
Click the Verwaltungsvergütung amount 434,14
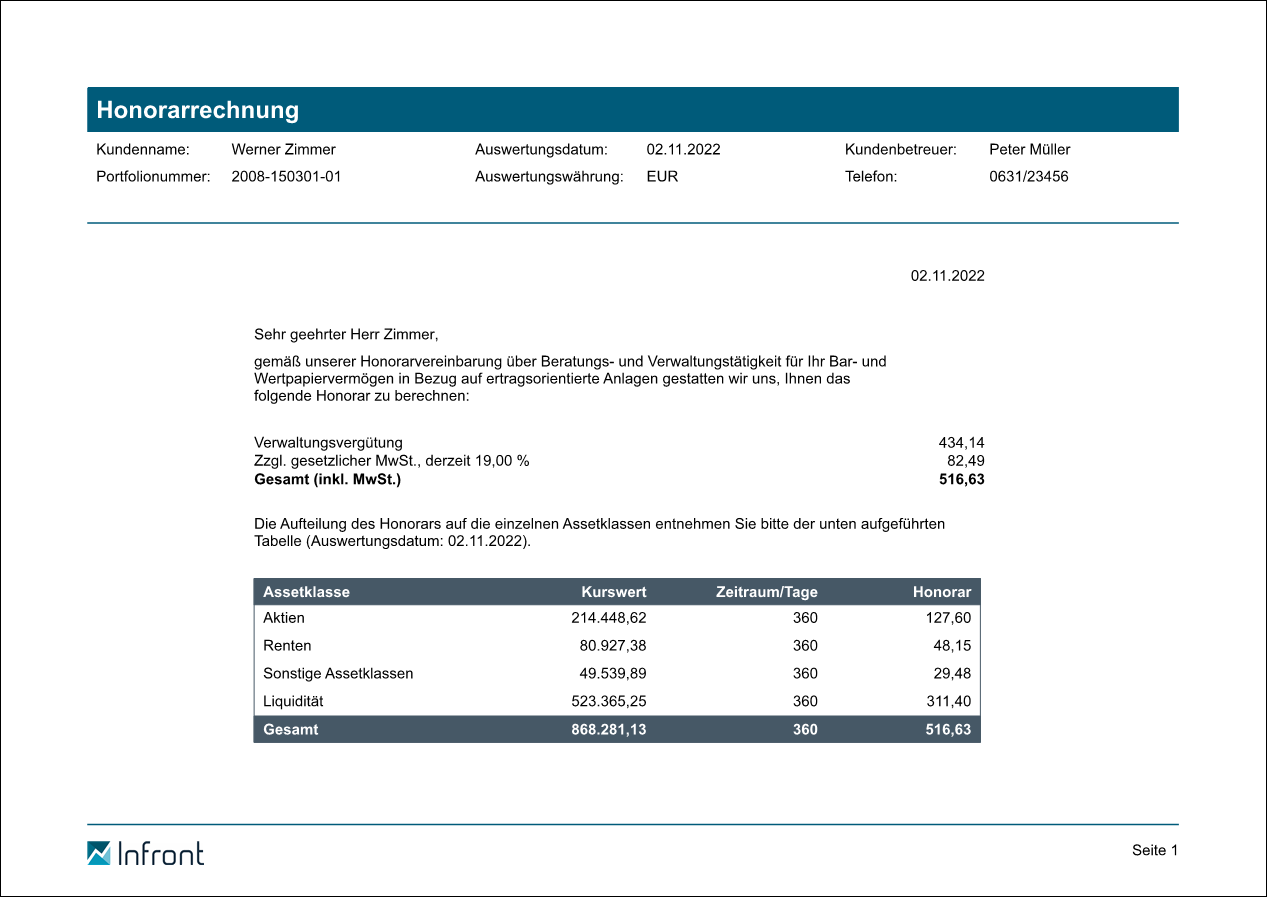point(961,442)
